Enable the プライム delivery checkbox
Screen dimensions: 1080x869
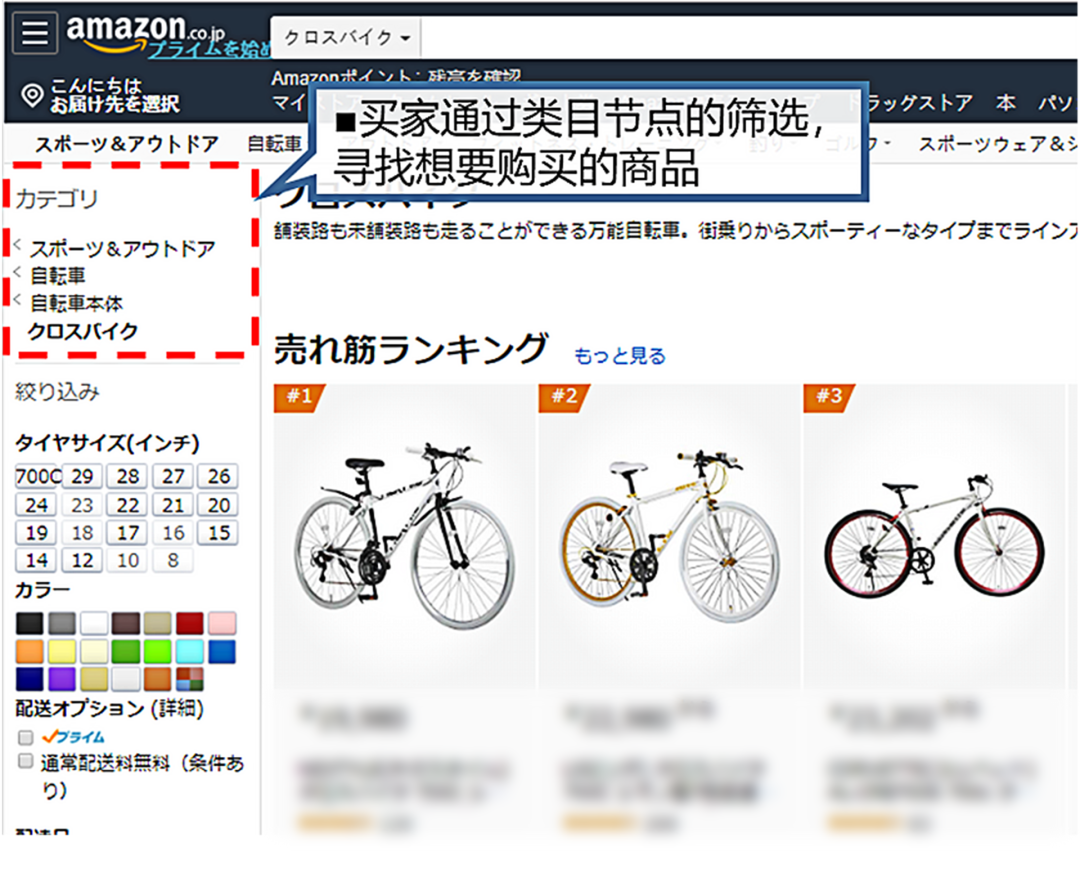point(25,737)
